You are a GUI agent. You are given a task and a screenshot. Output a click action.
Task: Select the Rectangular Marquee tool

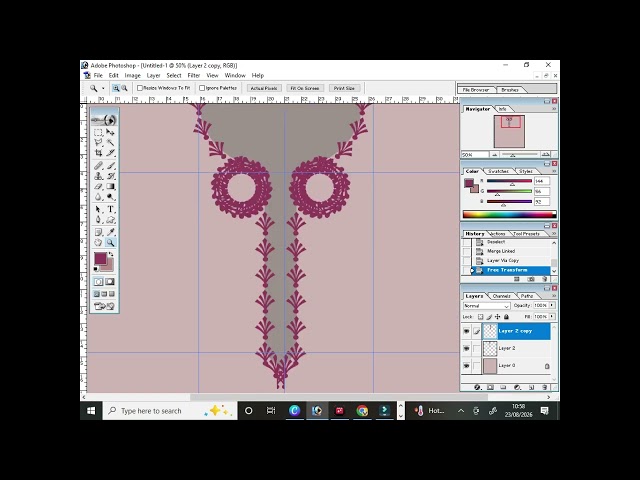coord(98,132)
